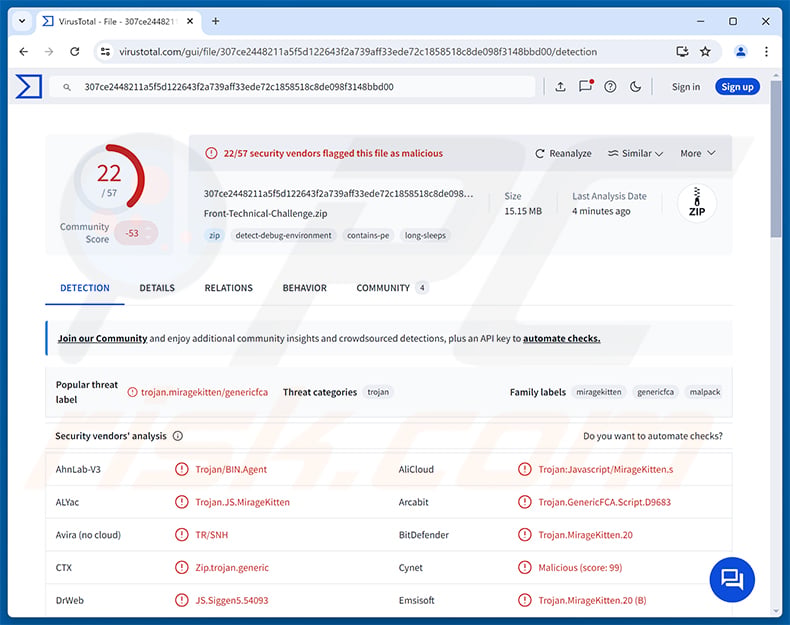Click the contains-pe tag
Image resolution: width=790 pixels, height=625 pixels.
pyautogui.click(x=368, y=235)
